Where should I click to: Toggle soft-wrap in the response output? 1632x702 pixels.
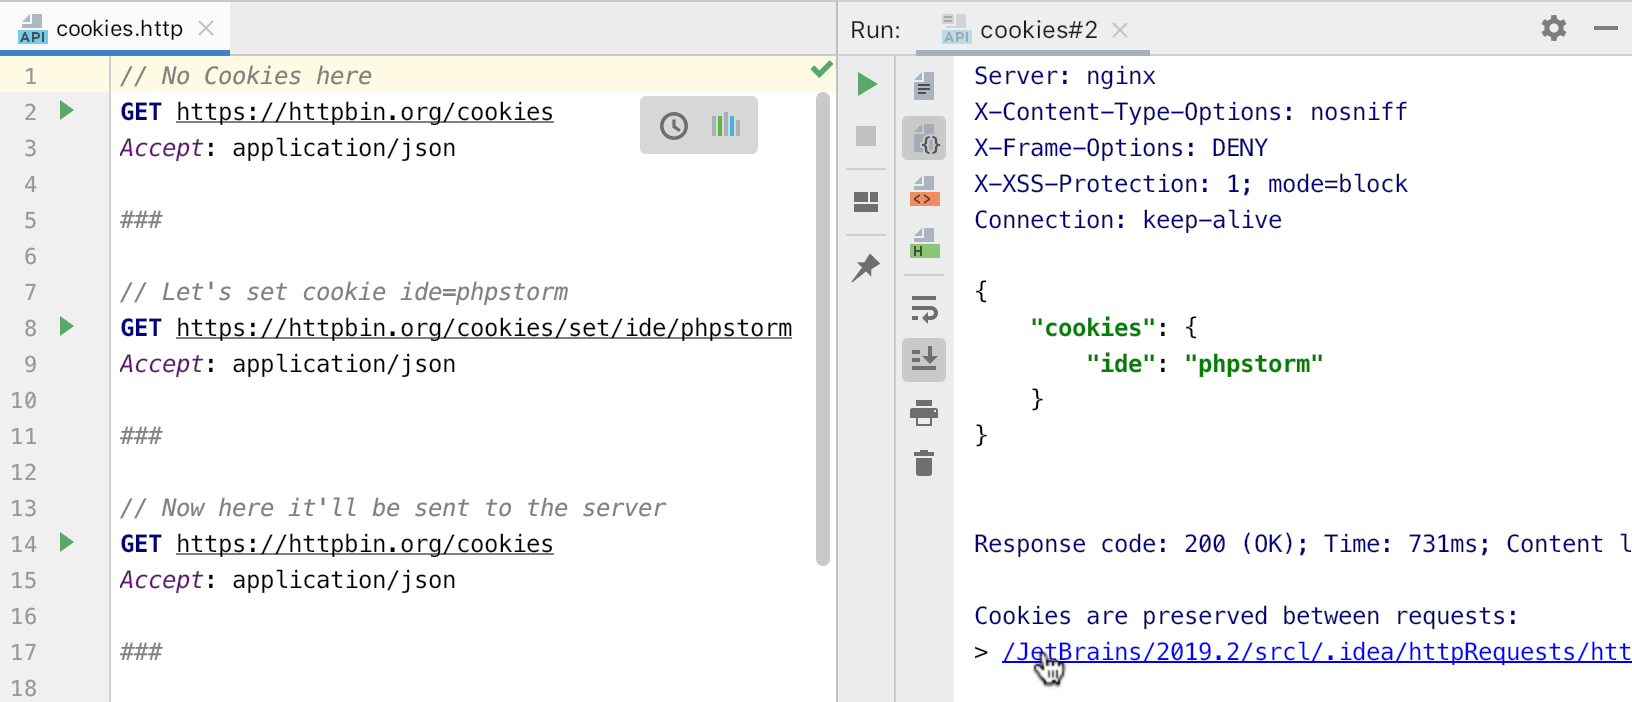click(924, 309)
